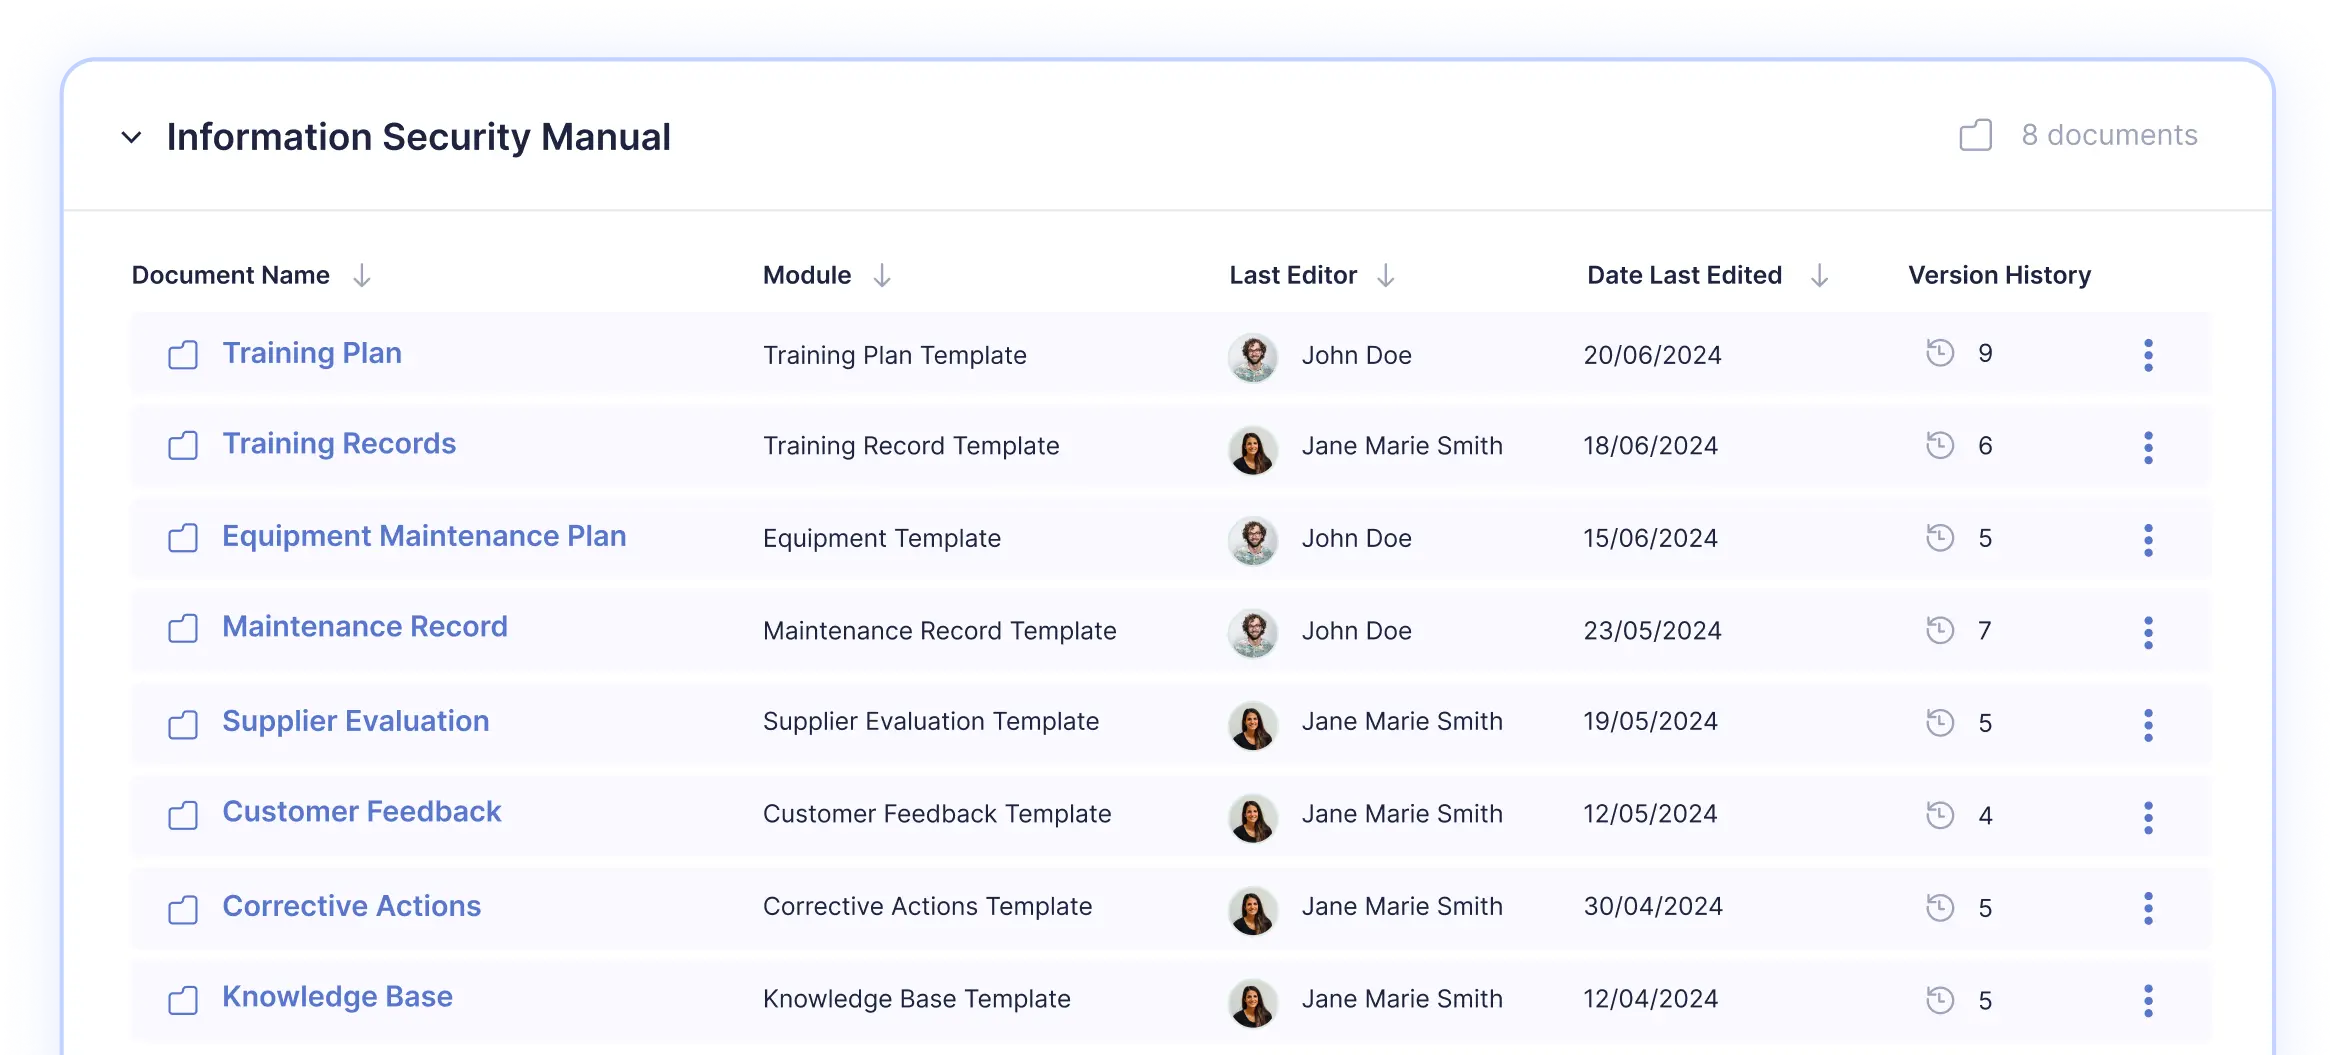Click the version history clock for Maintenance Record
Image resolution: width=2335 pixels, height=1055 pixels.
[x=1940, y=630]
